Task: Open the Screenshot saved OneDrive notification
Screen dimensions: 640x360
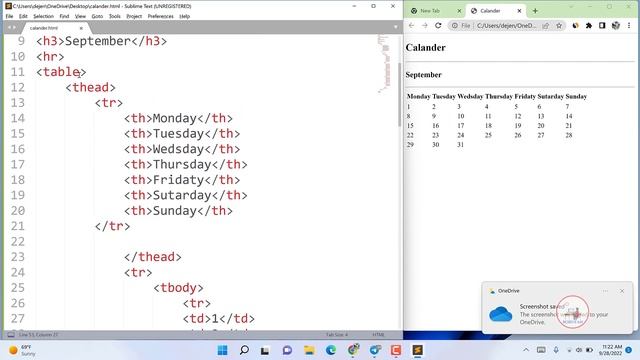Action: pyautogui.click(x=558, y=308)
